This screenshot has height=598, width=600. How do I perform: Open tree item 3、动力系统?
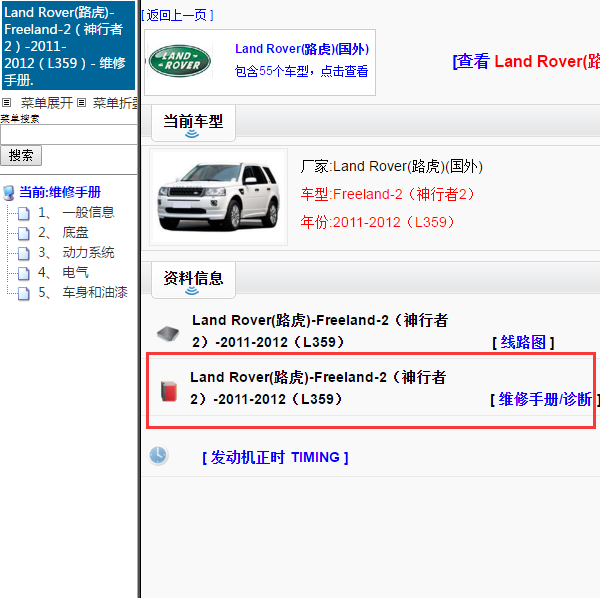(x=76, y=253)
